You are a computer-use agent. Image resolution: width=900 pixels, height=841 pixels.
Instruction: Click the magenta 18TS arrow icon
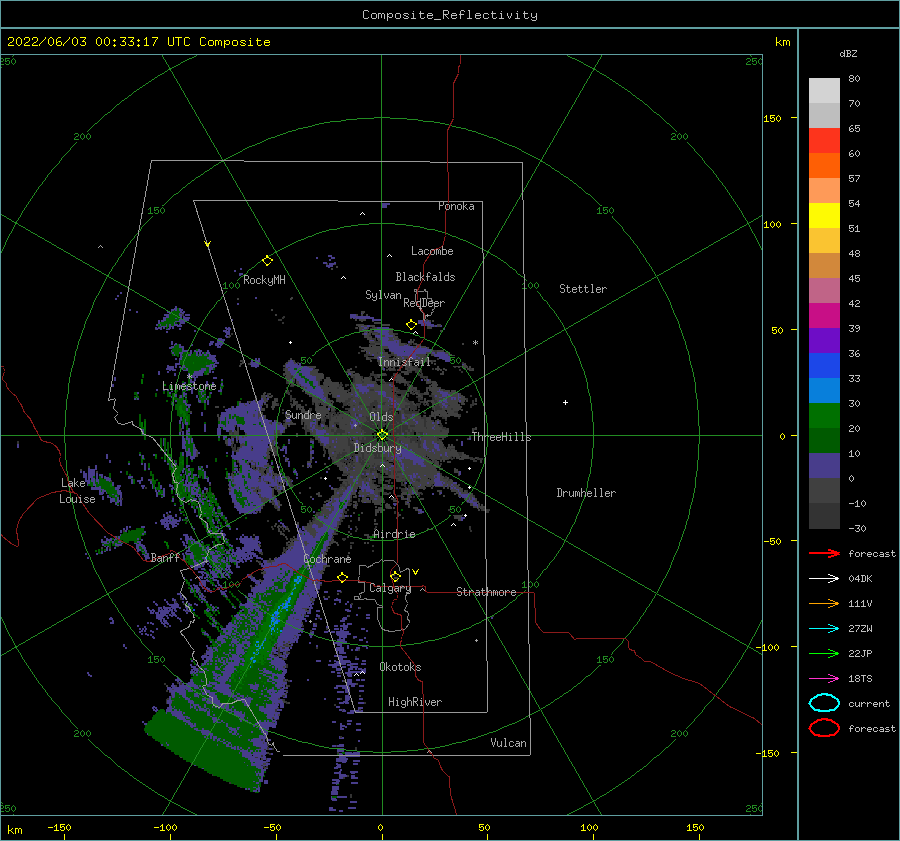824,678
